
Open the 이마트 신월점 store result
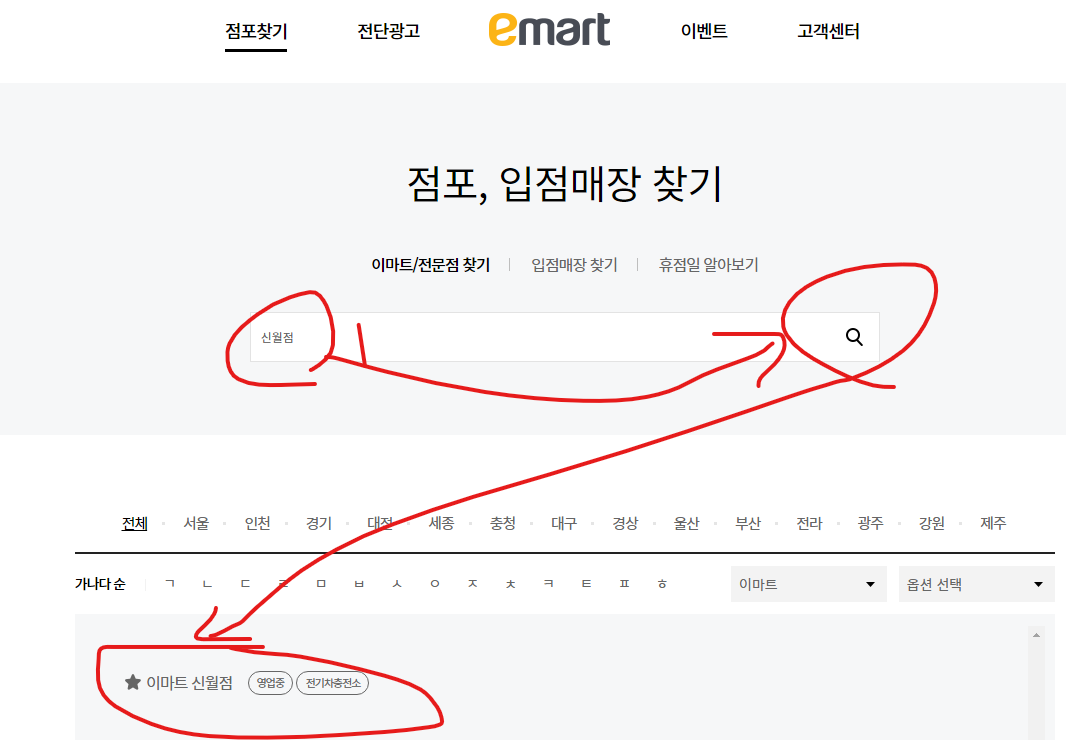click(x=190, y=682)
